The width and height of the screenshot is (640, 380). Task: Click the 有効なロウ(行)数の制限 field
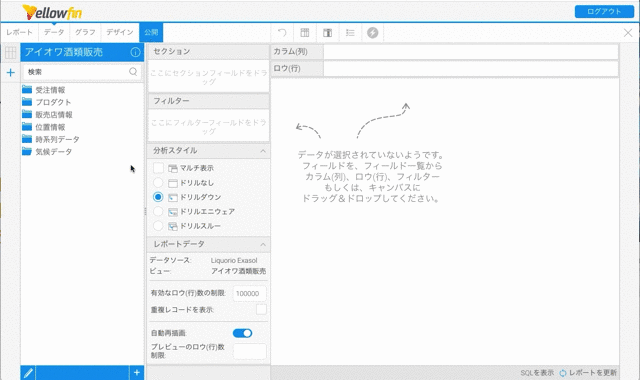(249, 293)
